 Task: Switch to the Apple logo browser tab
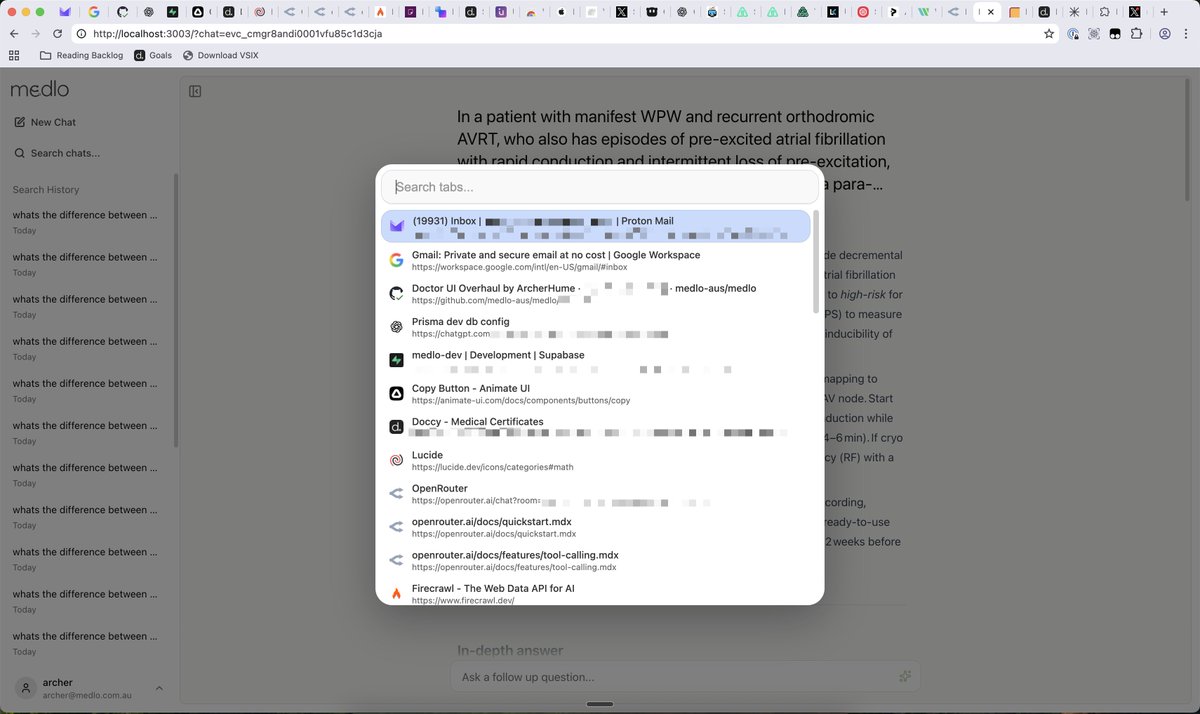(x=560, y=12)
